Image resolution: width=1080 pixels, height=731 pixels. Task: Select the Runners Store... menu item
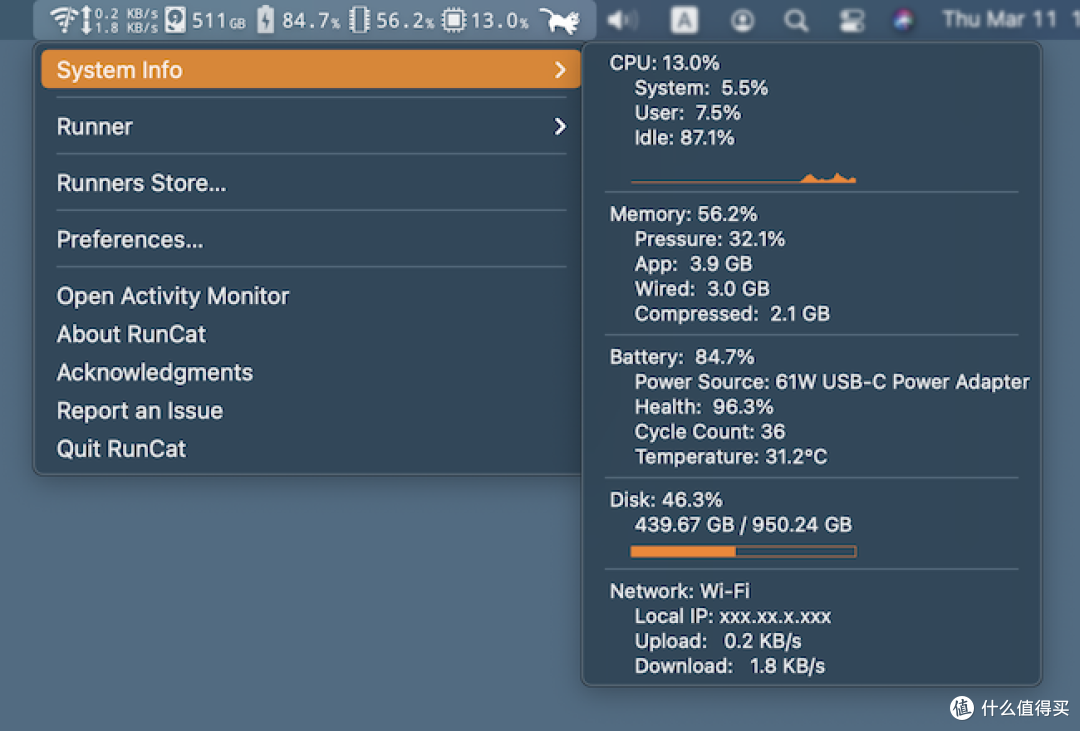pyautogui.click(x=141, y=183)
